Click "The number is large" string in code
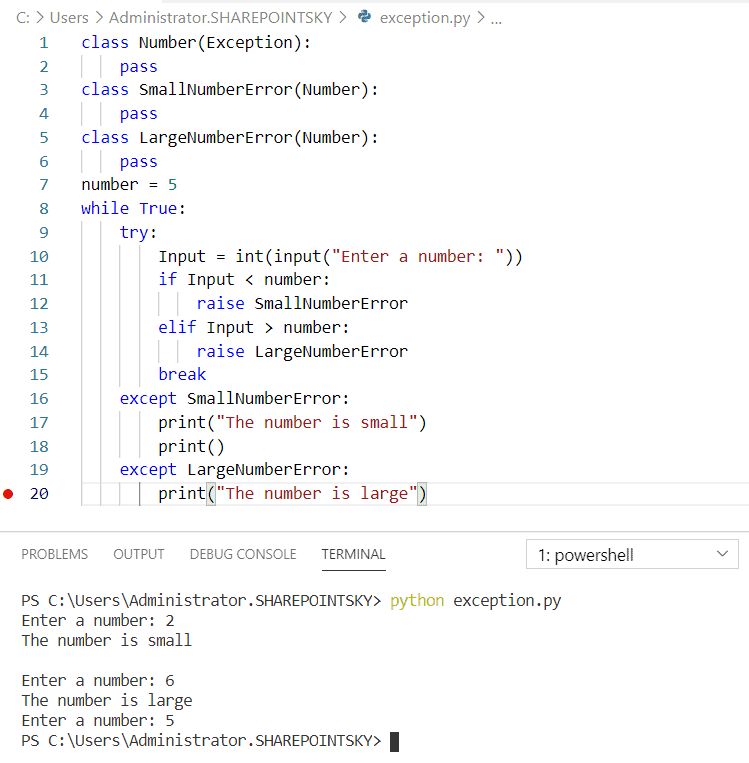Viewport: 749px width, 763px height. (x=317, y=494)
